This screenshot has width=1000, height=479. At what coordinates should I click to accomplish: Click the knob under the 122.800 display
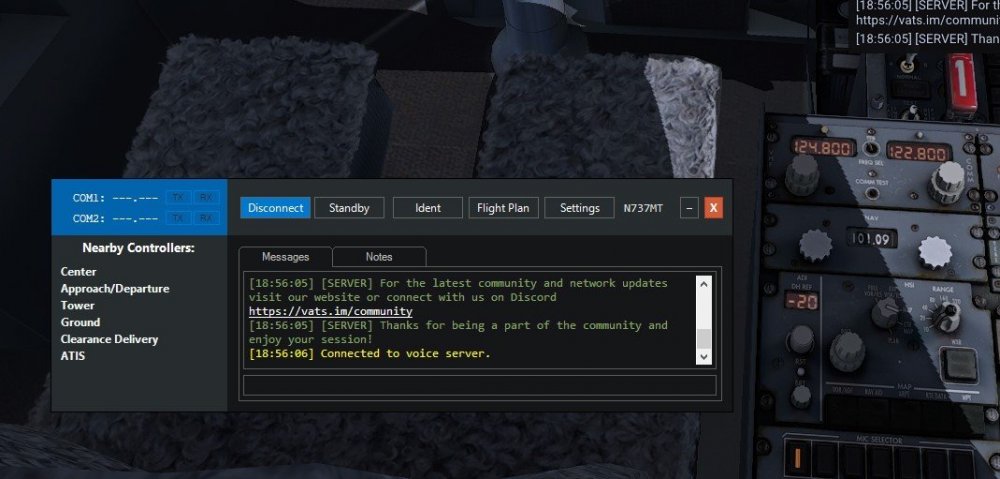[x=946, y=183]
